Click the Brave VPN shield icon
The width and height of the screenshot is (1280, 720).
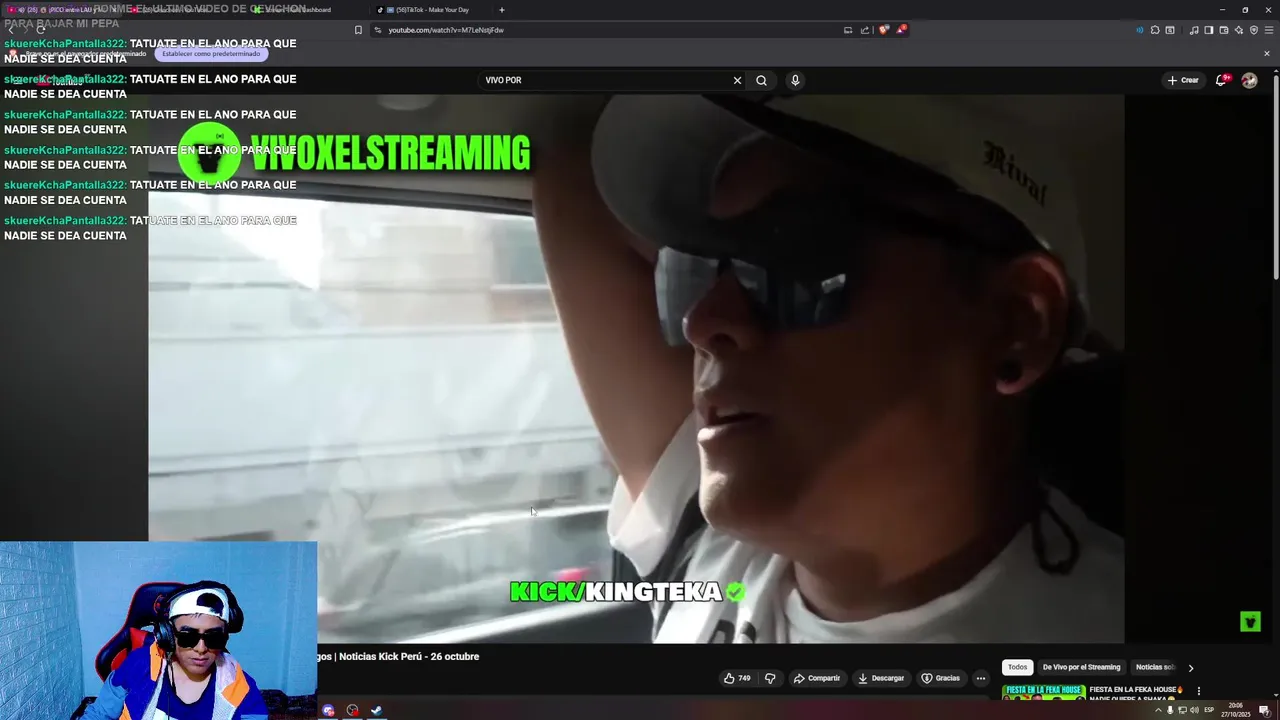point(1254,30)
